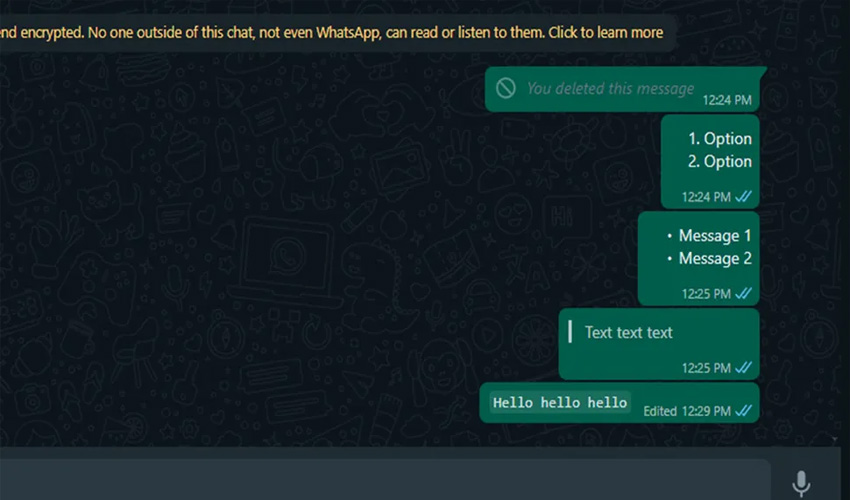Click the read ticks beside the 12:29 PM timestamp

(x=743, y=411)
